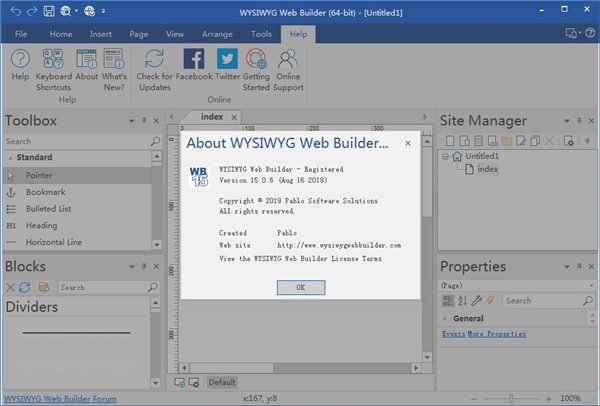Click the folder icon in Blocks panel
Screen dimensions: 600x406
(x=44, y=287)
